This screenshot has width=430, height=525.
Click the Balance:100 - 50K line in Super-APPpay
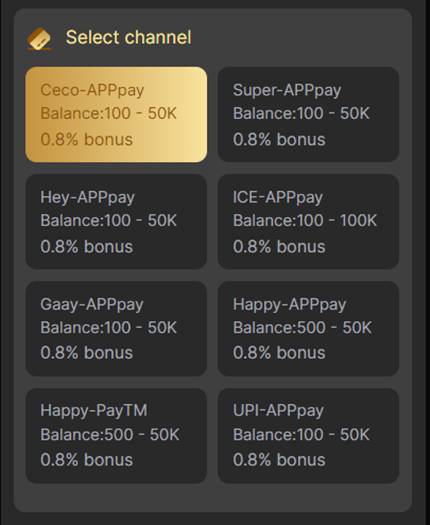click(301, 114)
